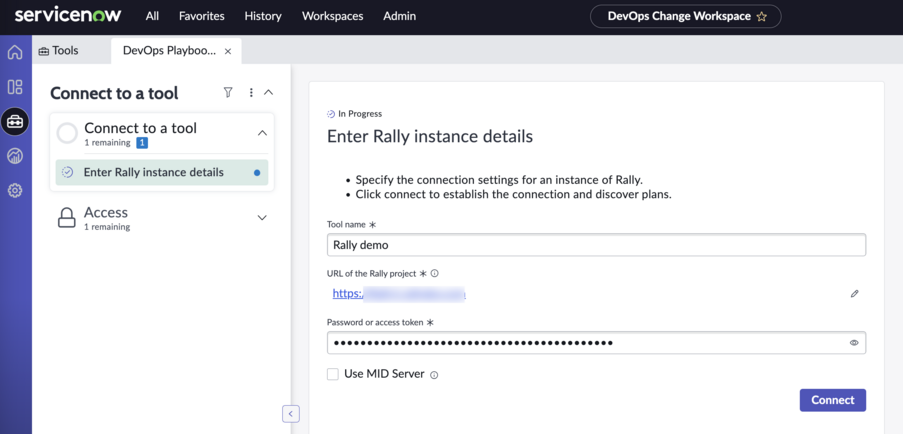Image resolution: width=903 pixels, height=434 pixels.
Task: Open the Admin menu
Action: 399,16
